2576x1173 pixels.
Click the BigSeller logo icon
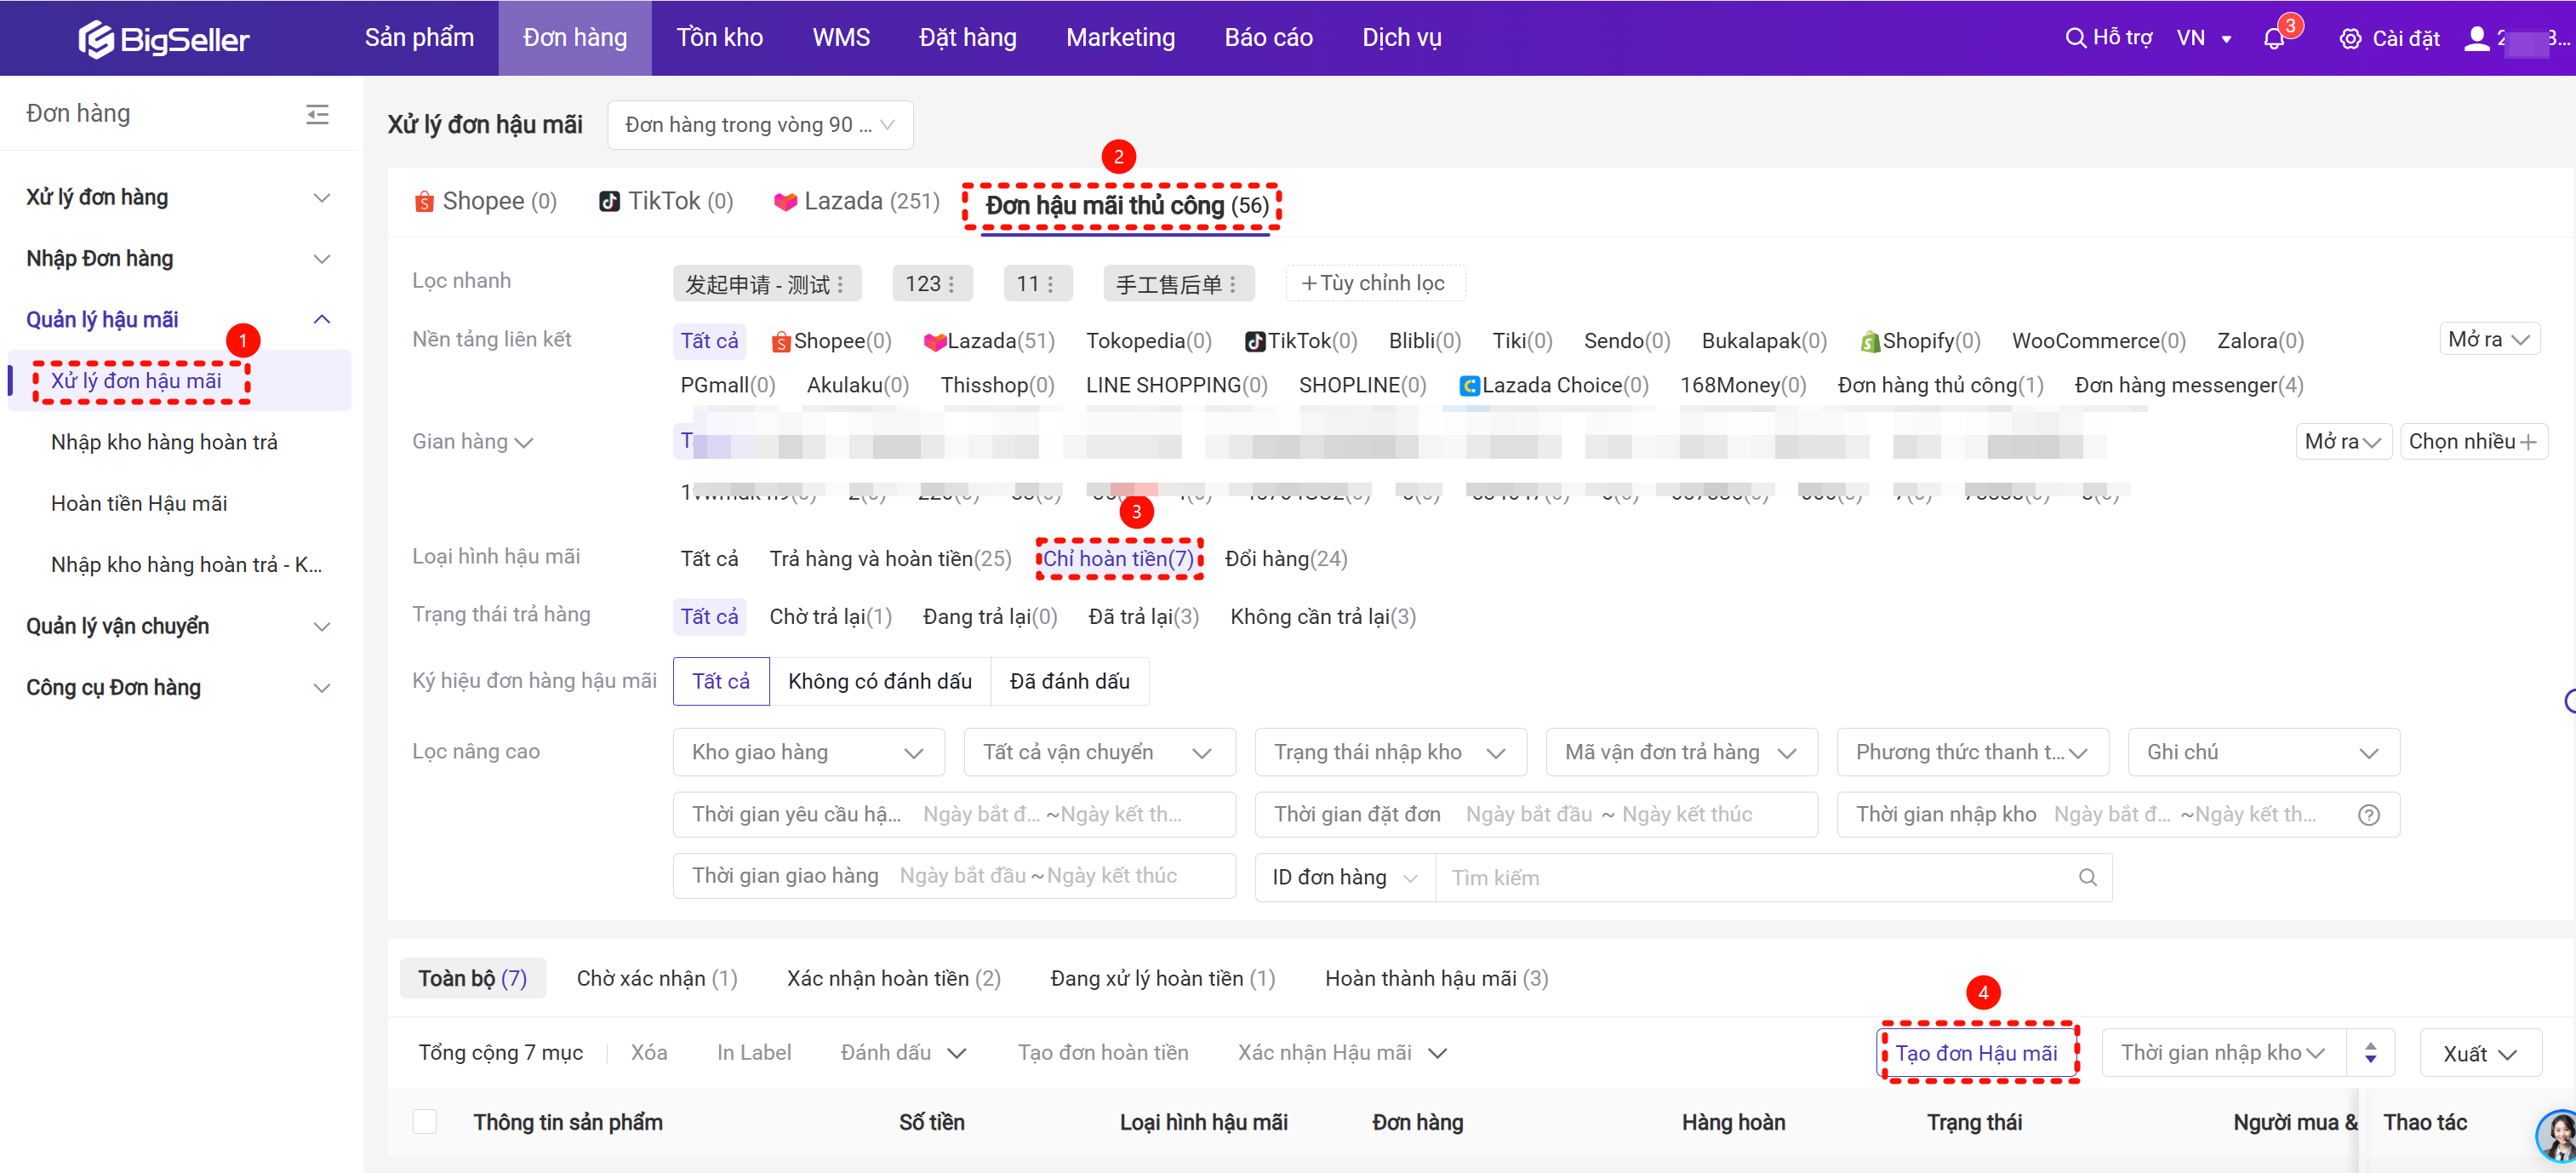[97, 39]
